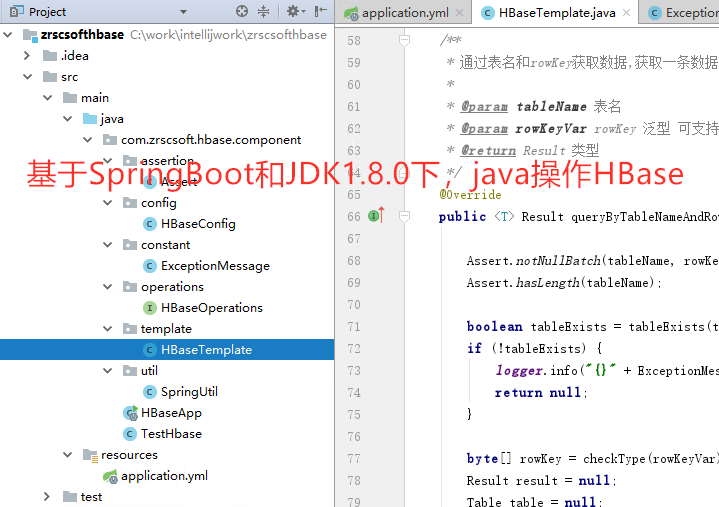Select the ExceptionMessage class
This screenshot has height=507, width=719.
pos(215,266)
